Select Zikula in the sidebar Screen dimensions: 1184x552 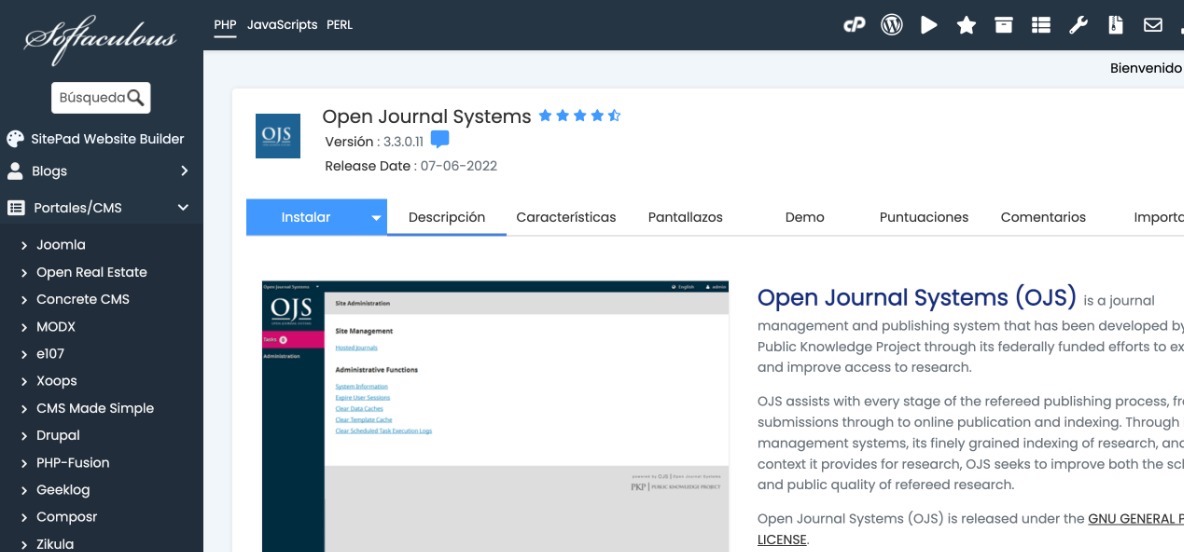pyautogui.click(x=55, y=544)
